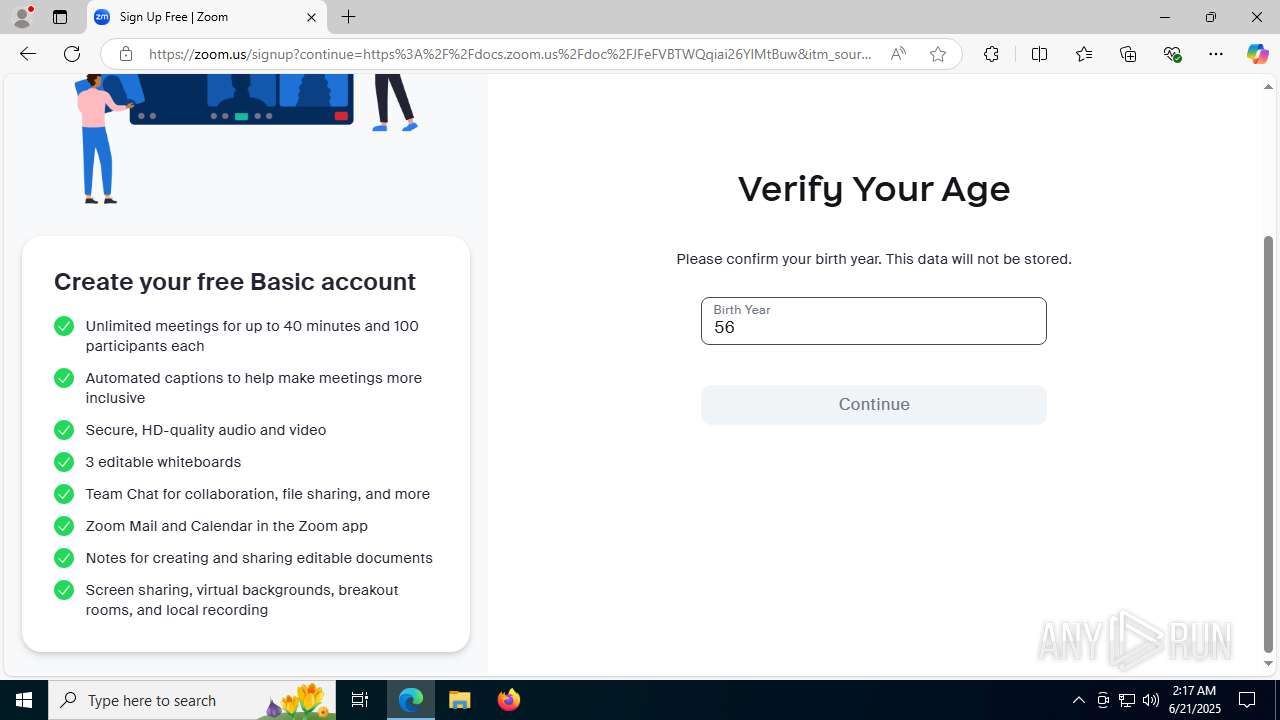Viewport: 1280px width, 720px height.
Task: Click 'Secure, HD-quality audio and video' text
Action: click(x=206, y=430)
